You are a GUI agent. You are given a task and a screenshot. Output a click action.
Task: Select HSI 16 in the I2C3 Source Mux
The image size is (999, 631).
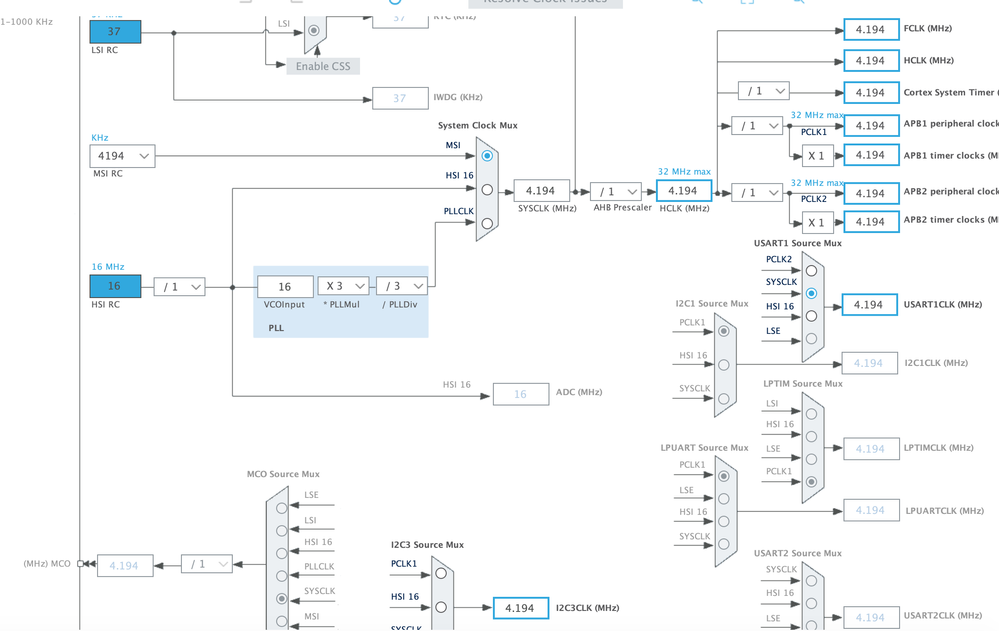click(x=441, y=607)
